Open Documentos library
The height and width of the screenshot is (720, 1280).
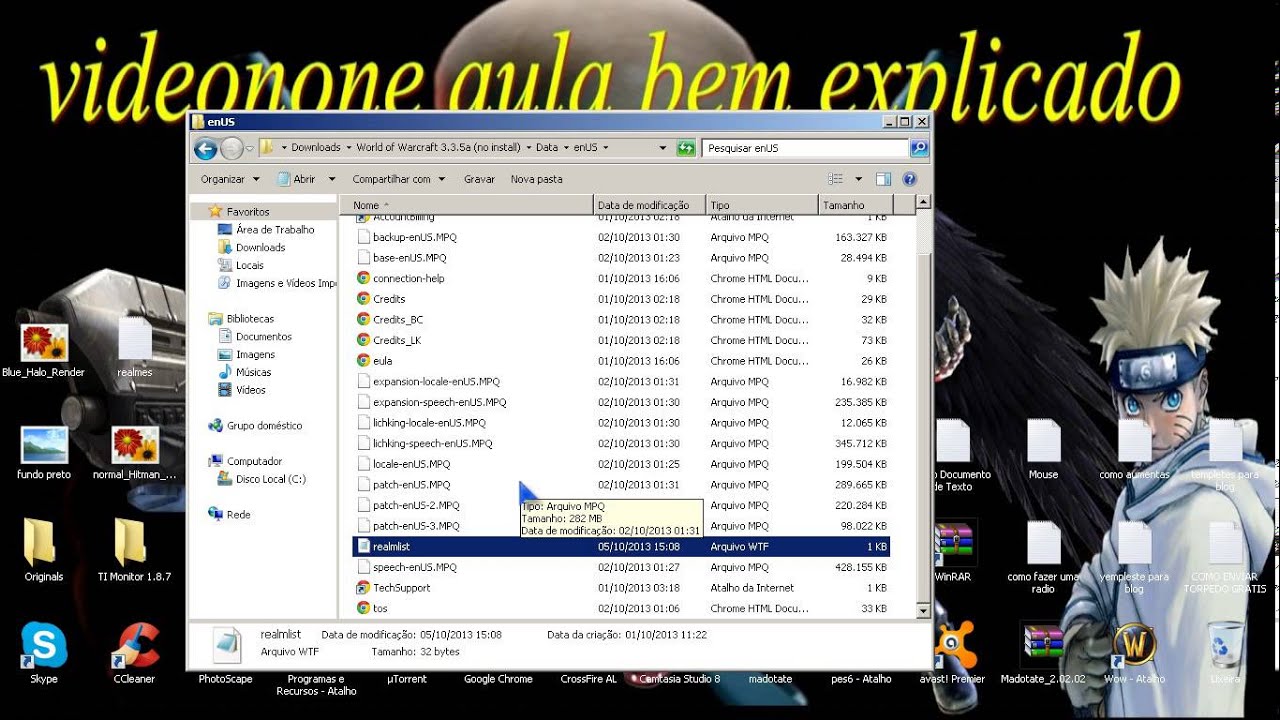point(263,337)
